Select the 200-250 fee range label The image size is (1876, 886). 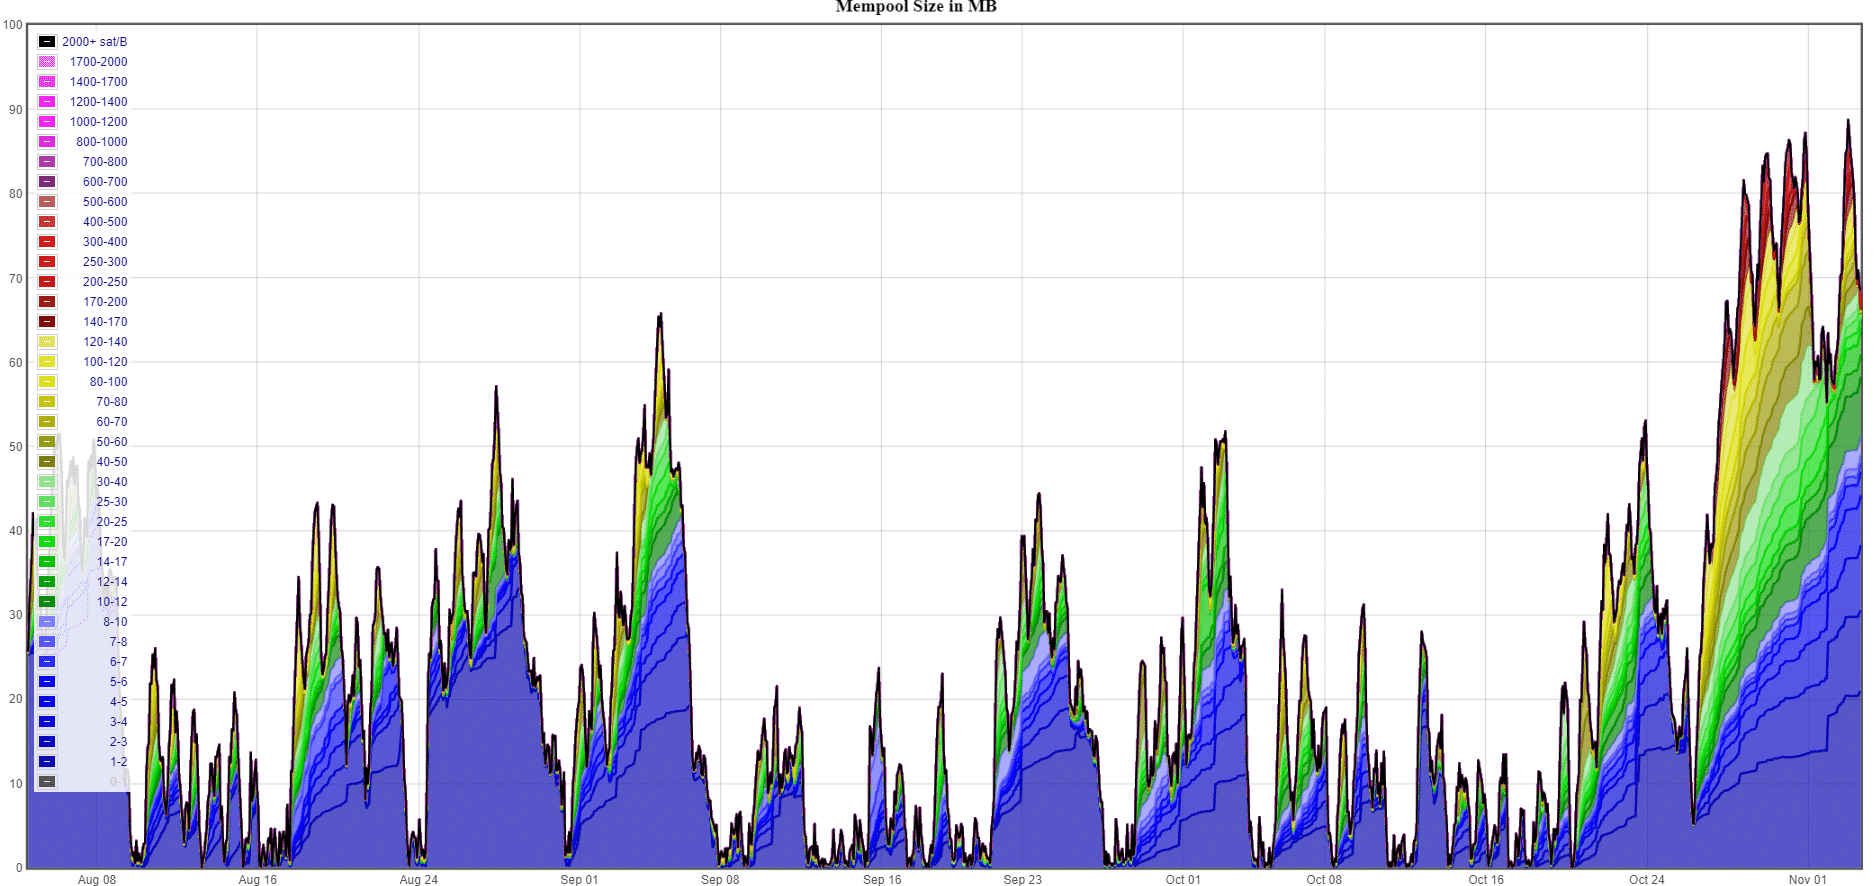pyautogui.click(x=105, y=282)
